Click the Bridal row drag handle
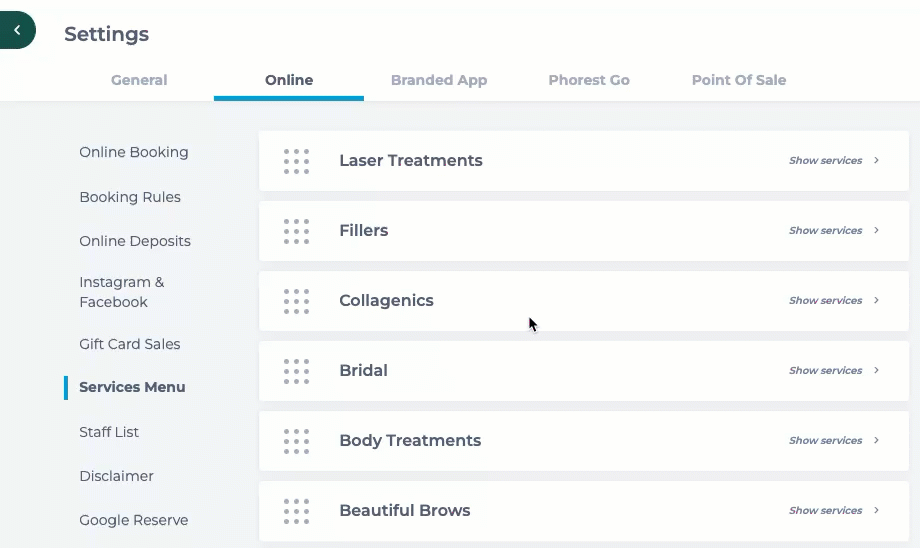The width and height of the screenshot is (920, 548). (x=296, y=371)
